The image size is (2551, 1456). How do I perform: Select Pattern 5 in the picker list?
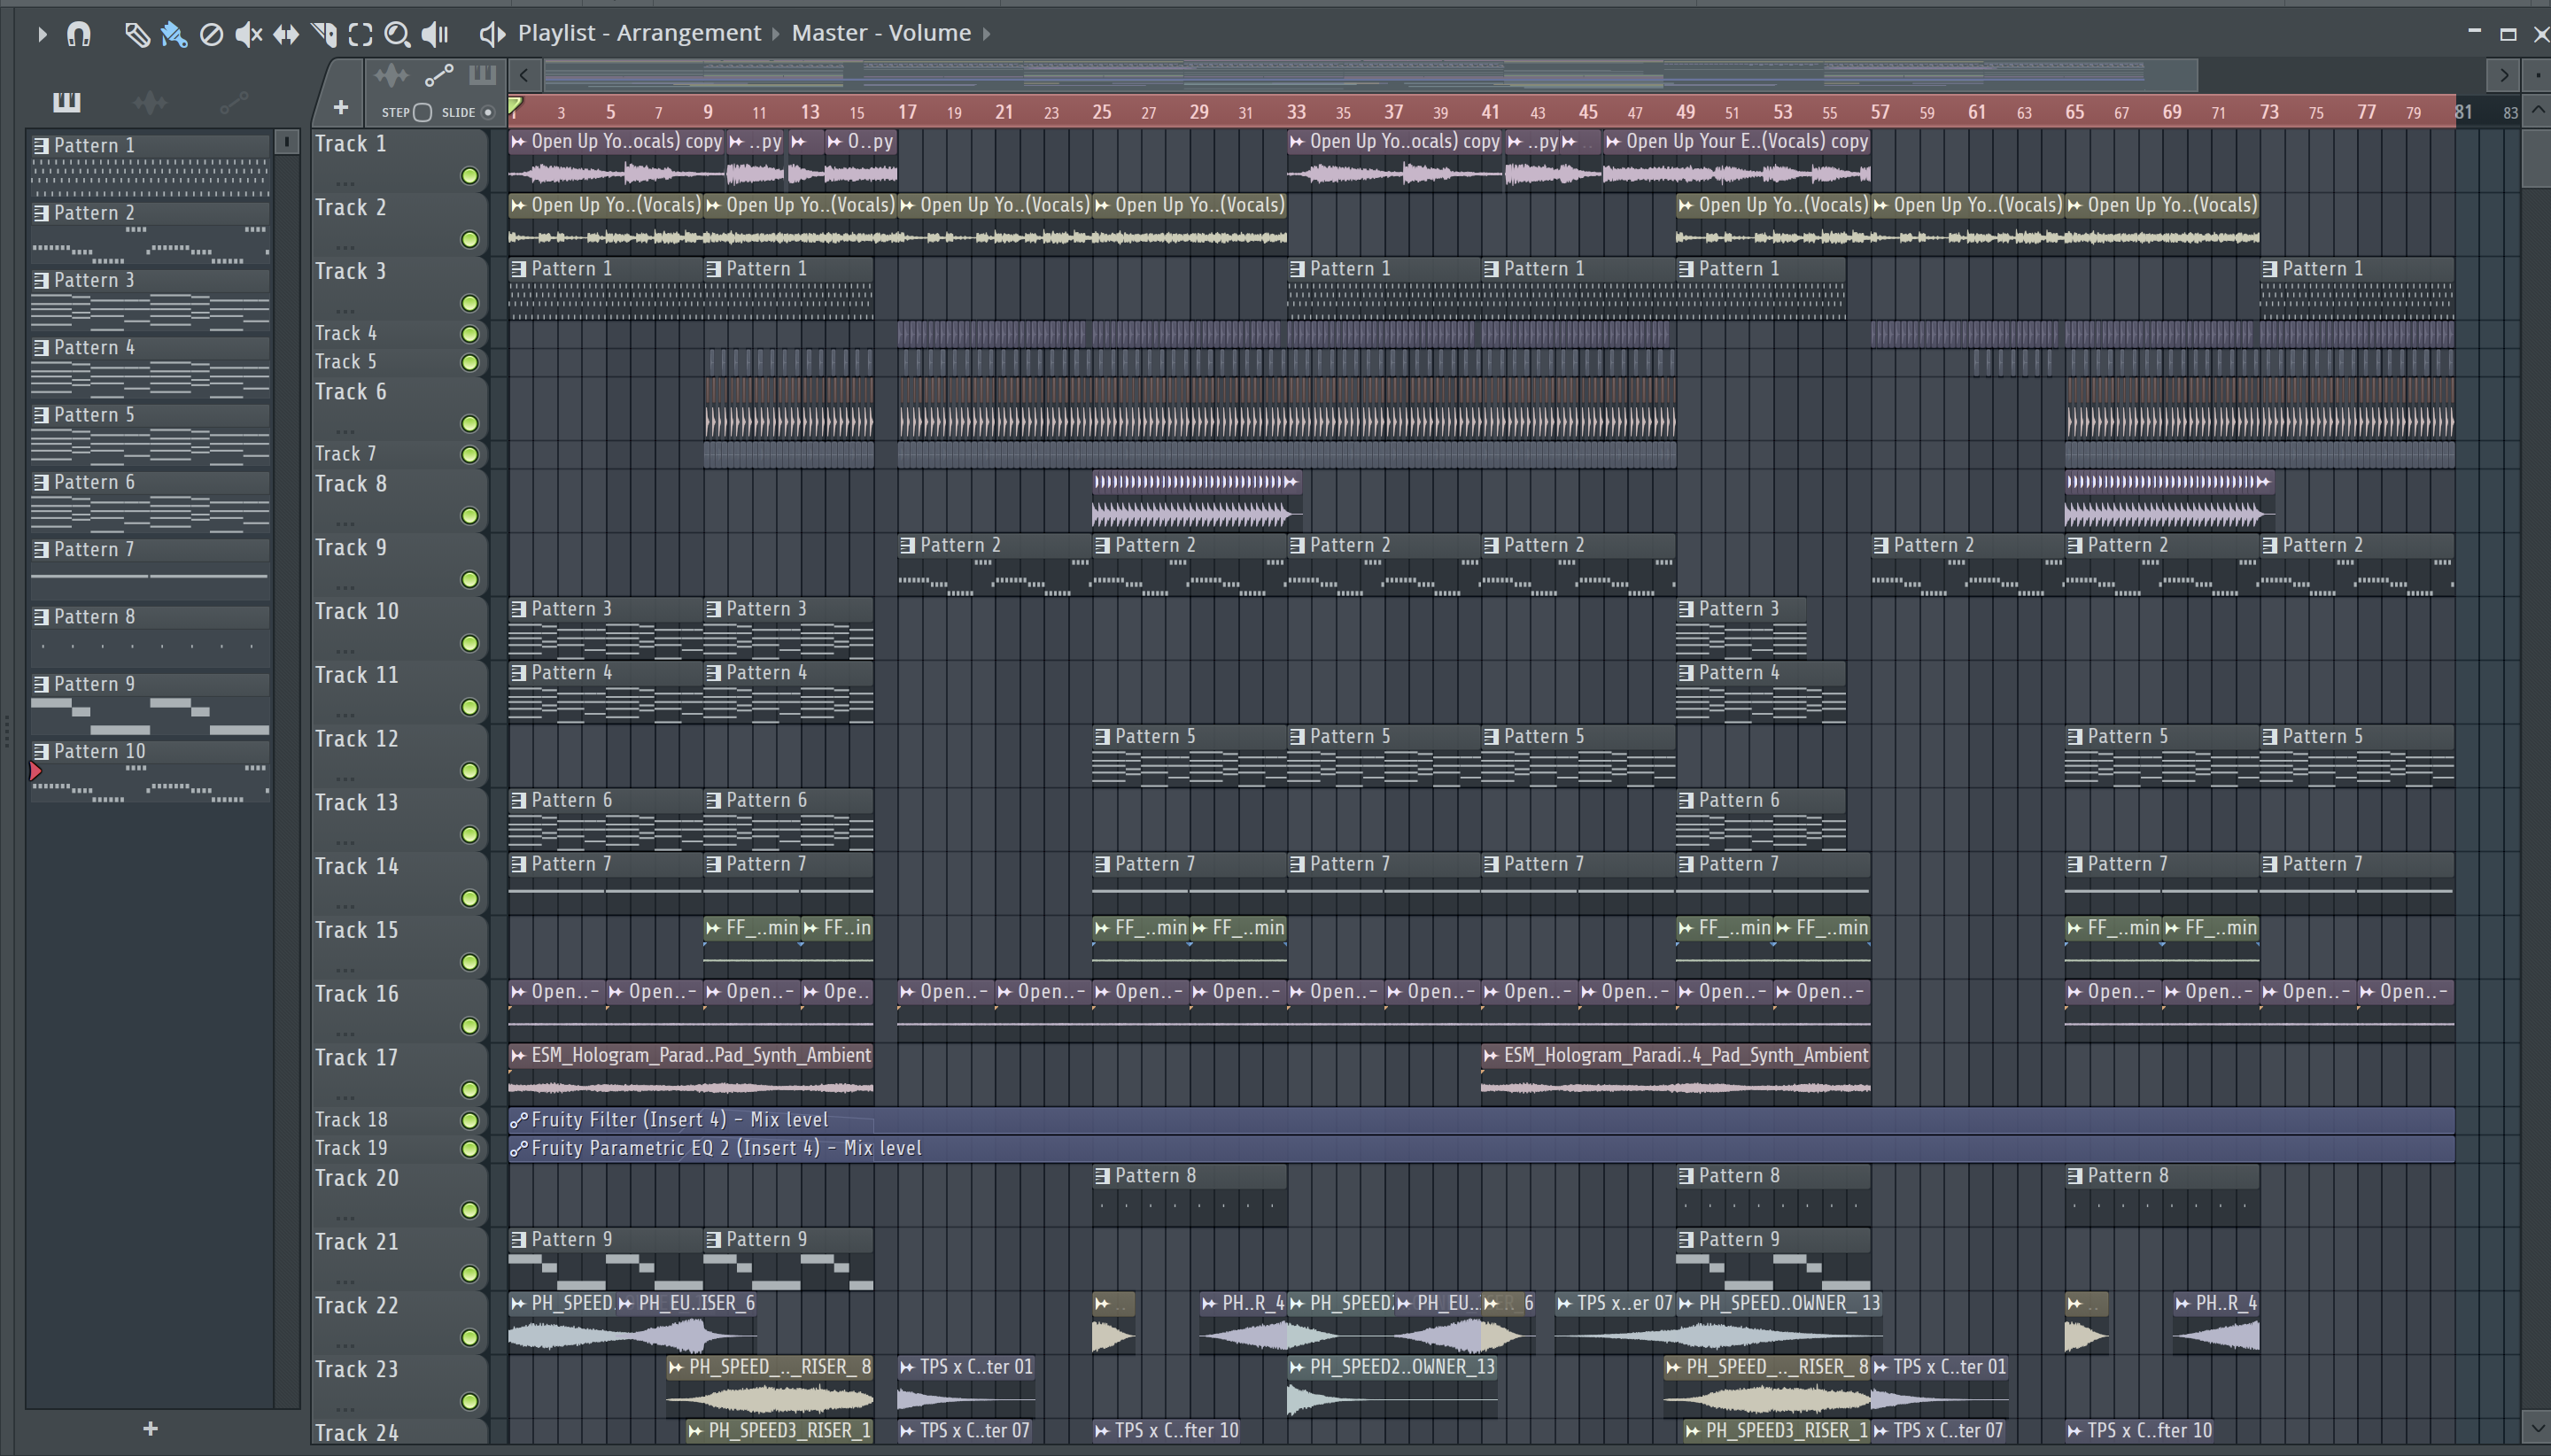coord(150,435)
